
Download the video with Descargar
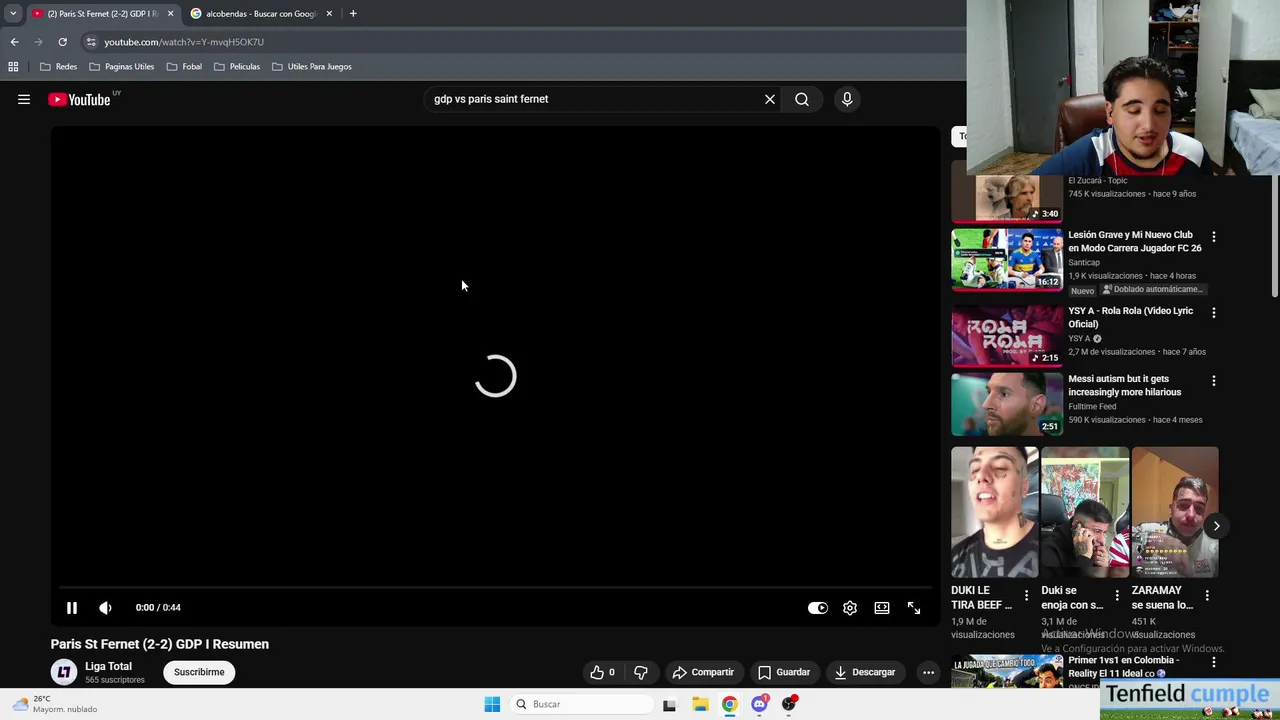pyautogui.click(x=865, y=672)
